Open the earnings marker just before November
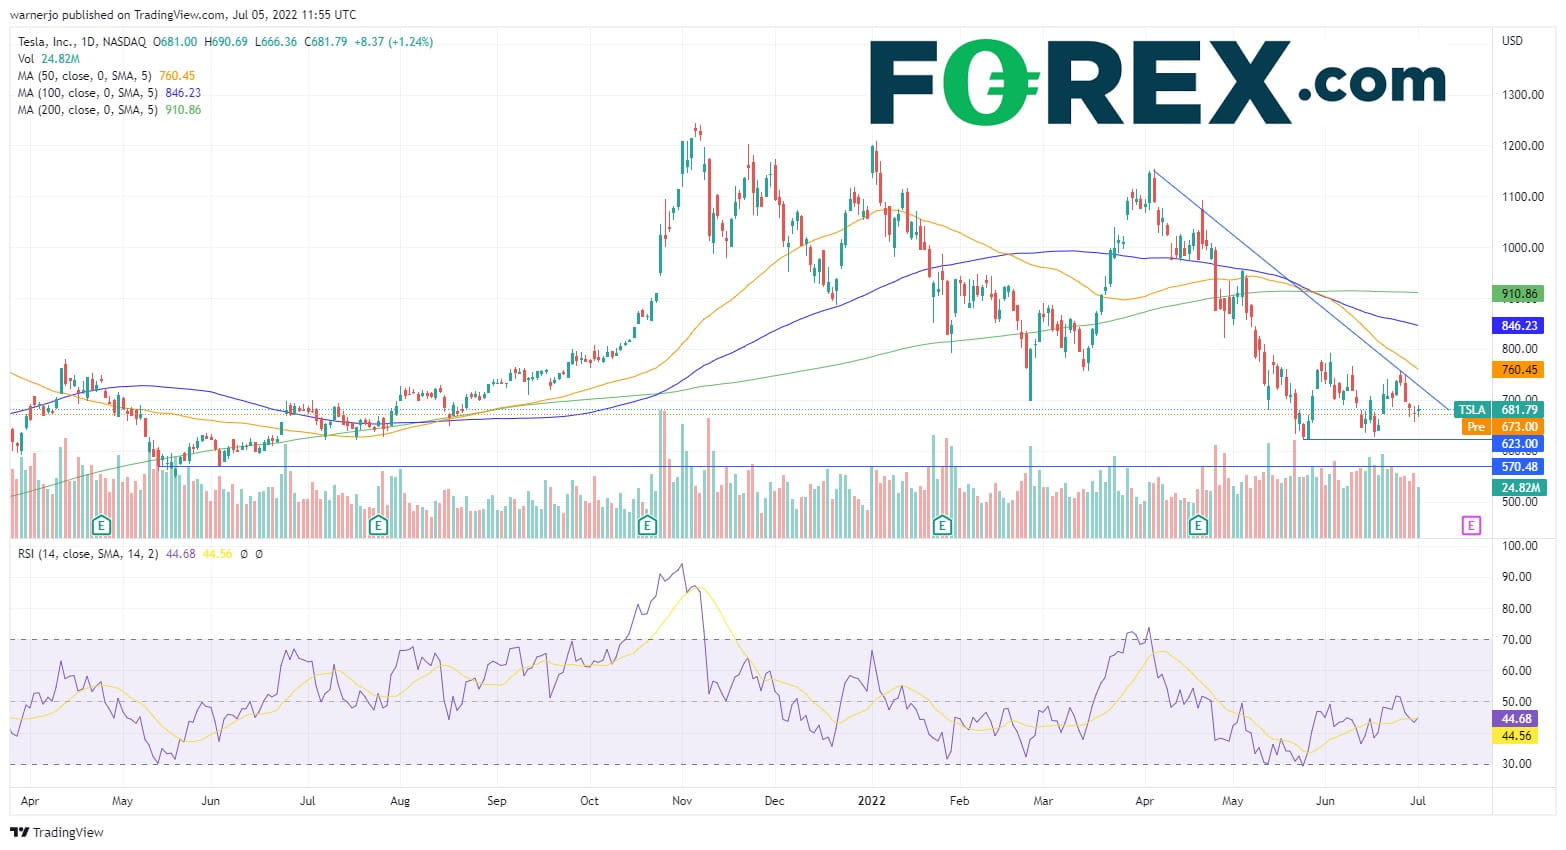 (647, 524)
